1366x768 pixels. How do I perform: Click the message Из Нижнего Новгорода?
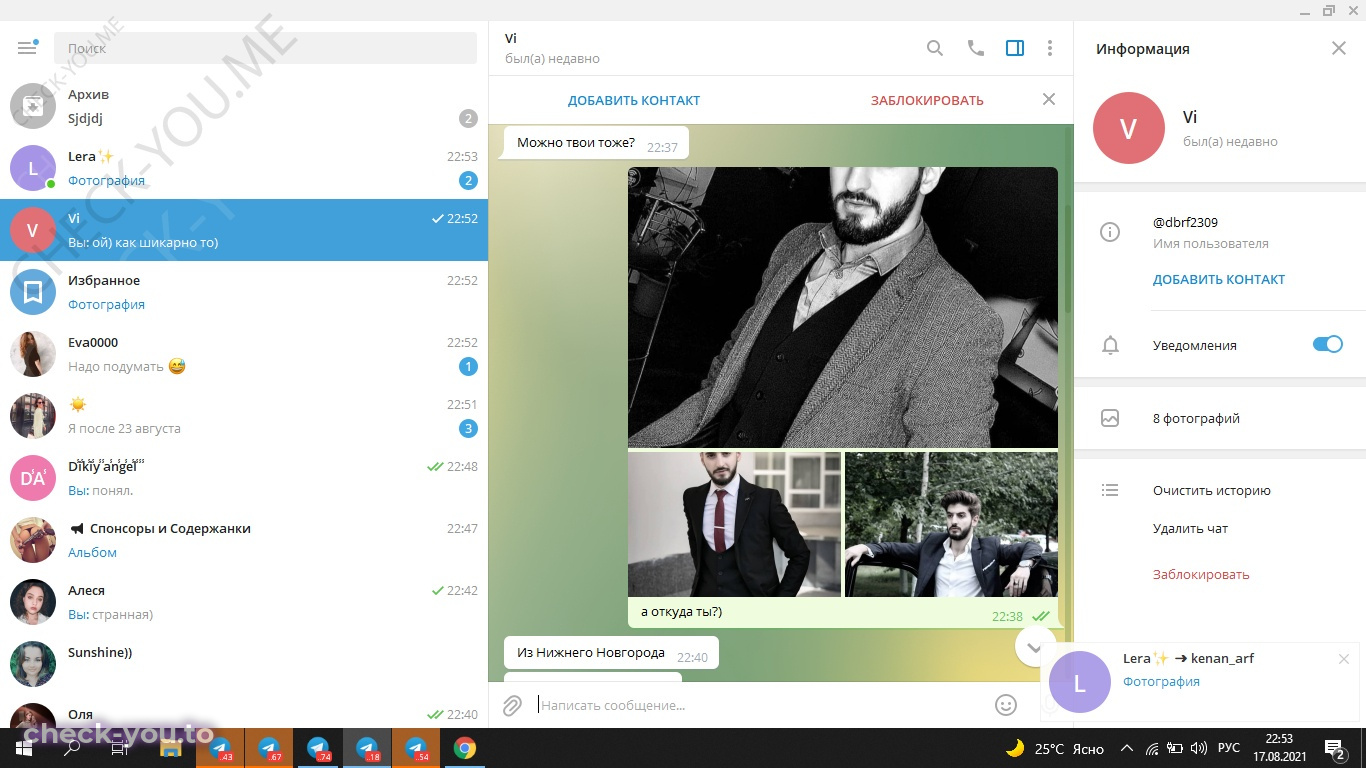[611, 653]
